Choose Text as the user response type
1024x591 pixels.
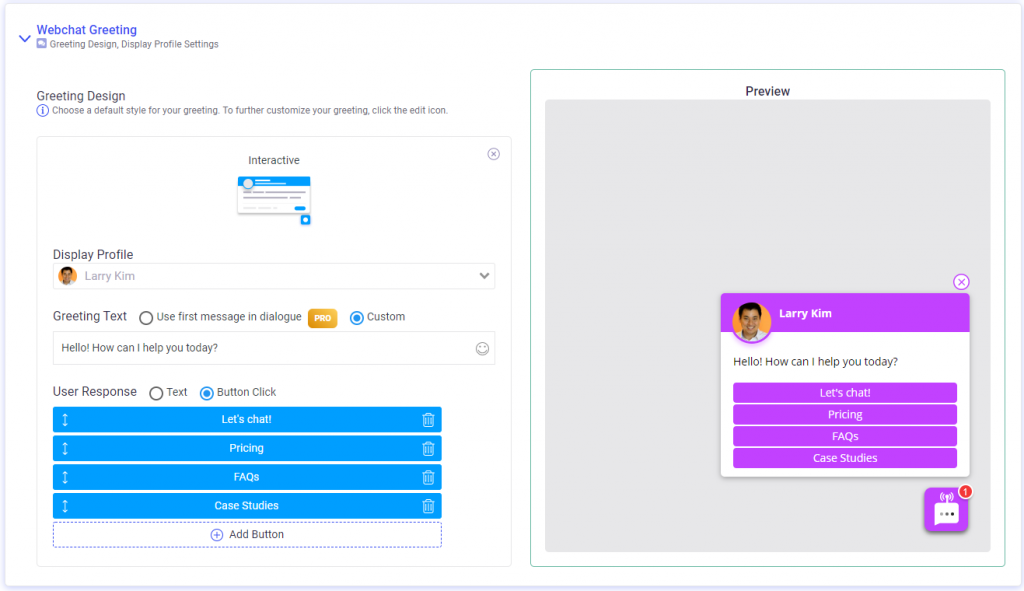(x=156, y=393)
